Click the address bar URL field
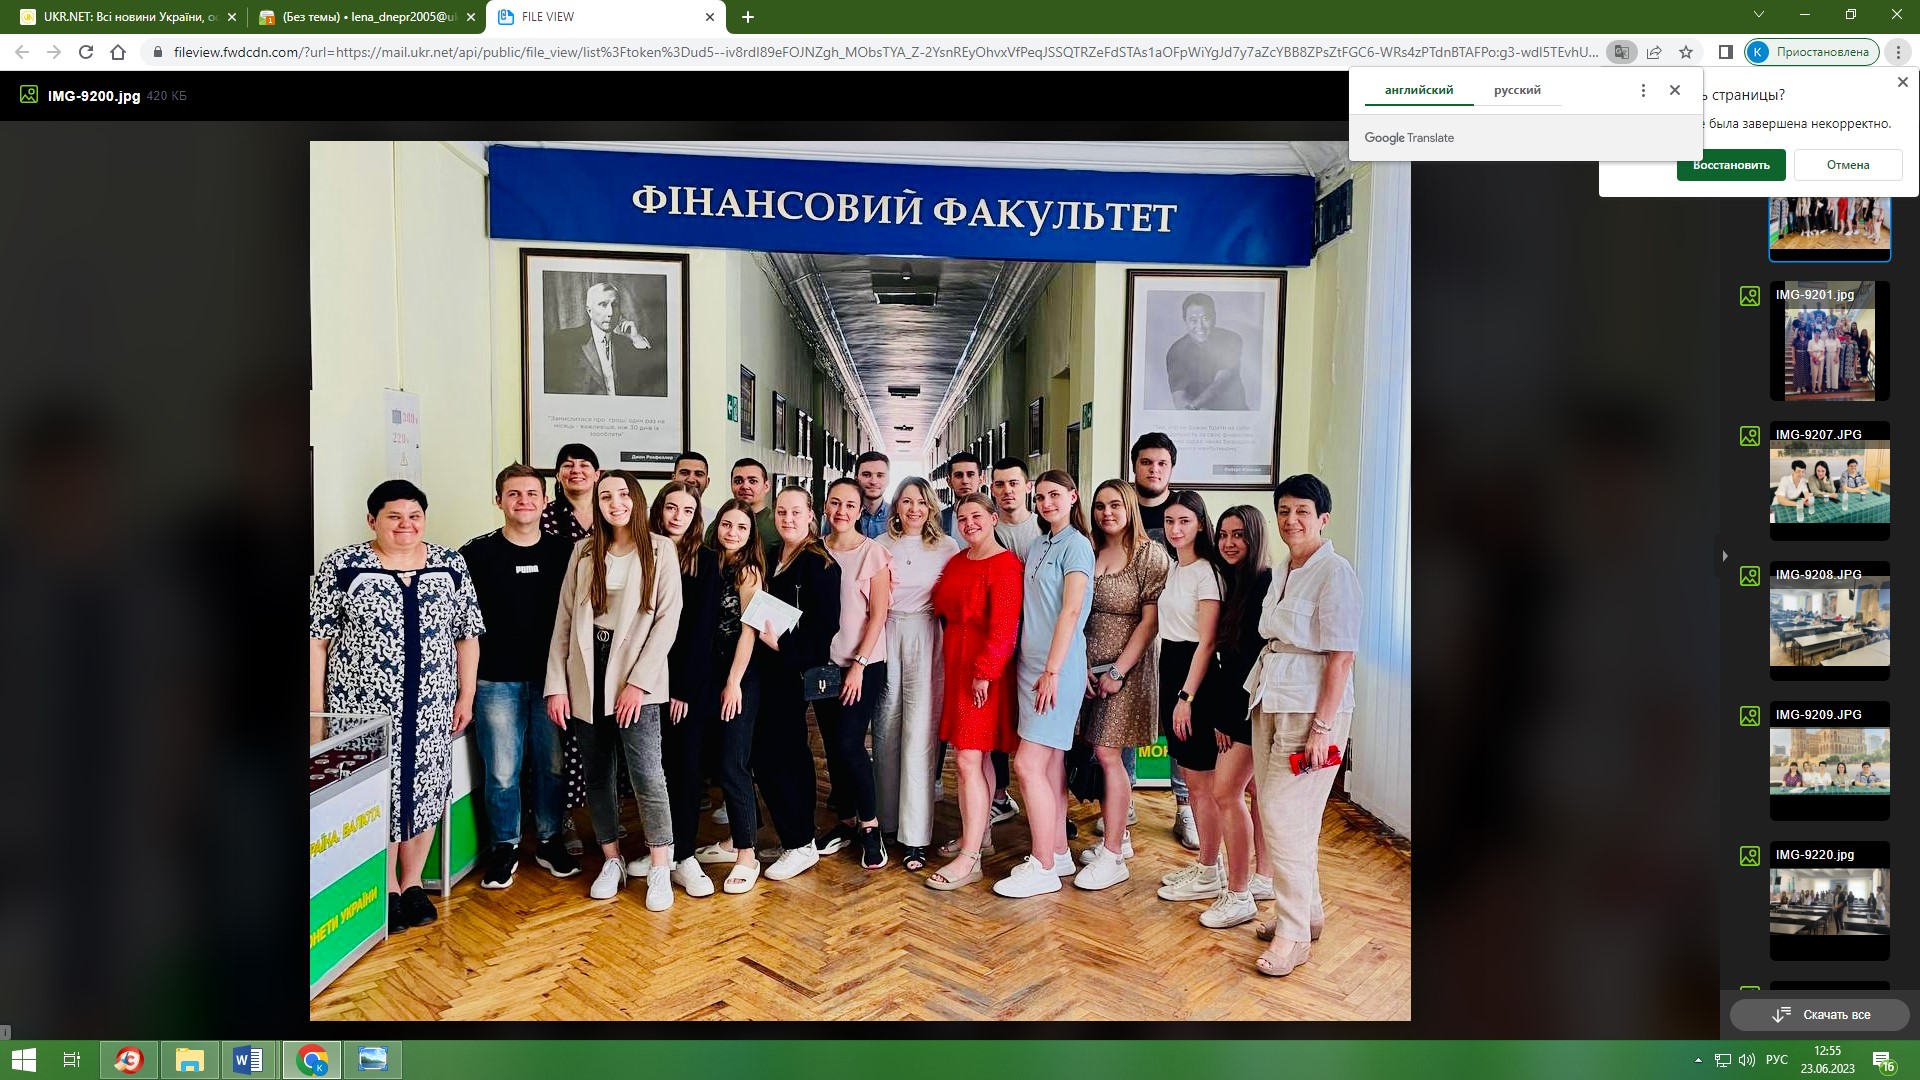Viewport: 1920px width, 1080px height. pos(885,52)
